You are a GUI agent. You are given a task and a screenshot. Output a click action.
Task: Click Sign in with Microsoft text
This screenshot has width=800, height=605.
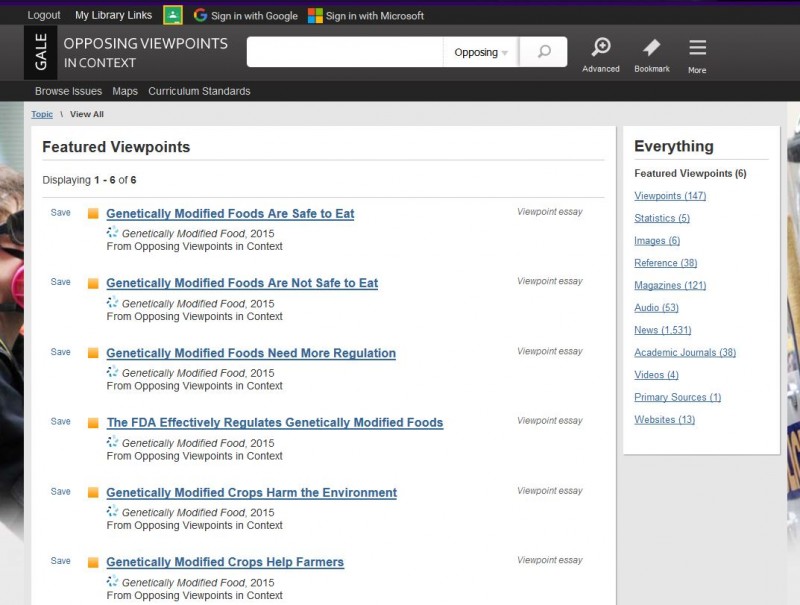tap(374, 16)
